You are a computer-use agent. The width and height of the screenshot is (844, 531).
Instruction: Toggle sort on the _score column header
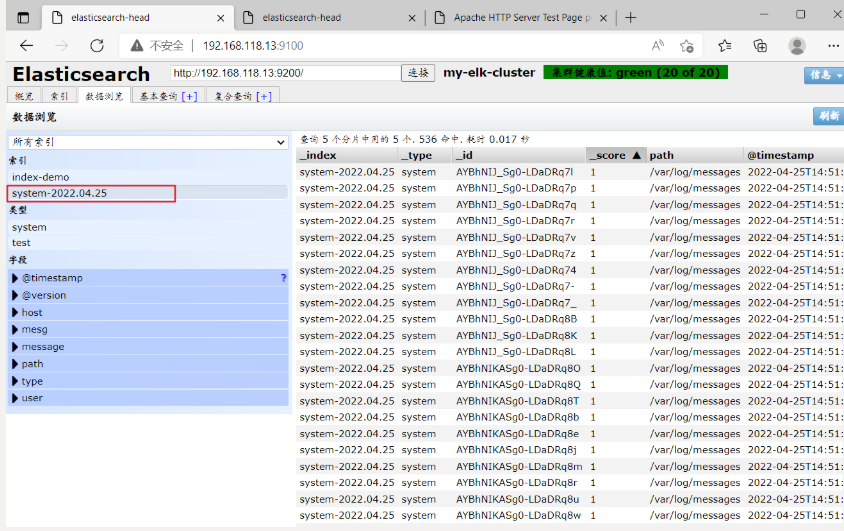[x=615, y=155]
